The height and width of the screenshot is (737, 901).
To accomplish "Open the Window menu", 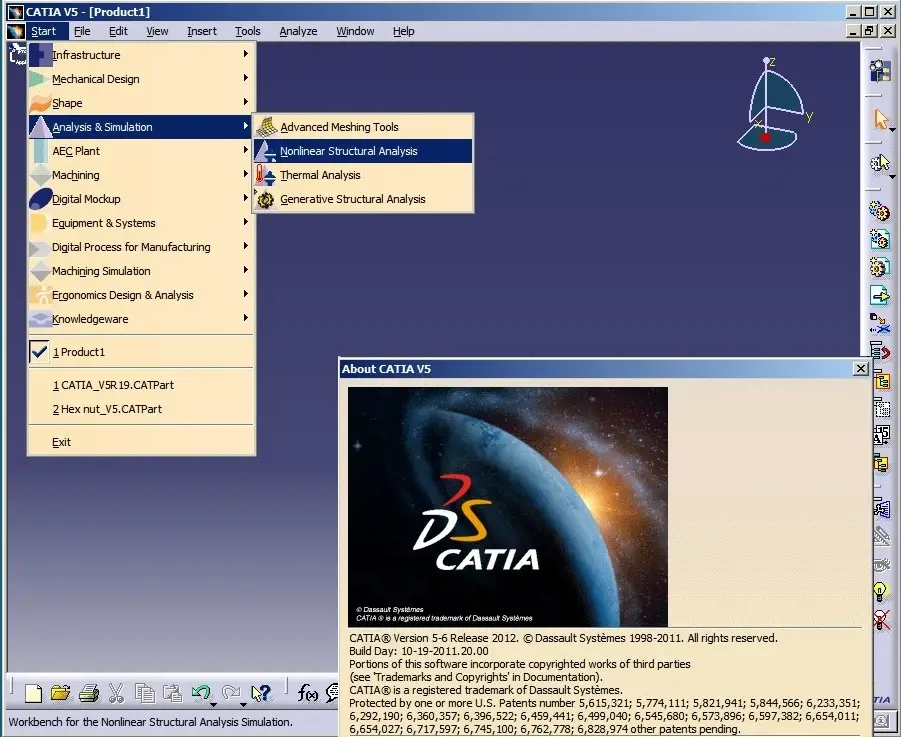I will click(x=355, y=31).
